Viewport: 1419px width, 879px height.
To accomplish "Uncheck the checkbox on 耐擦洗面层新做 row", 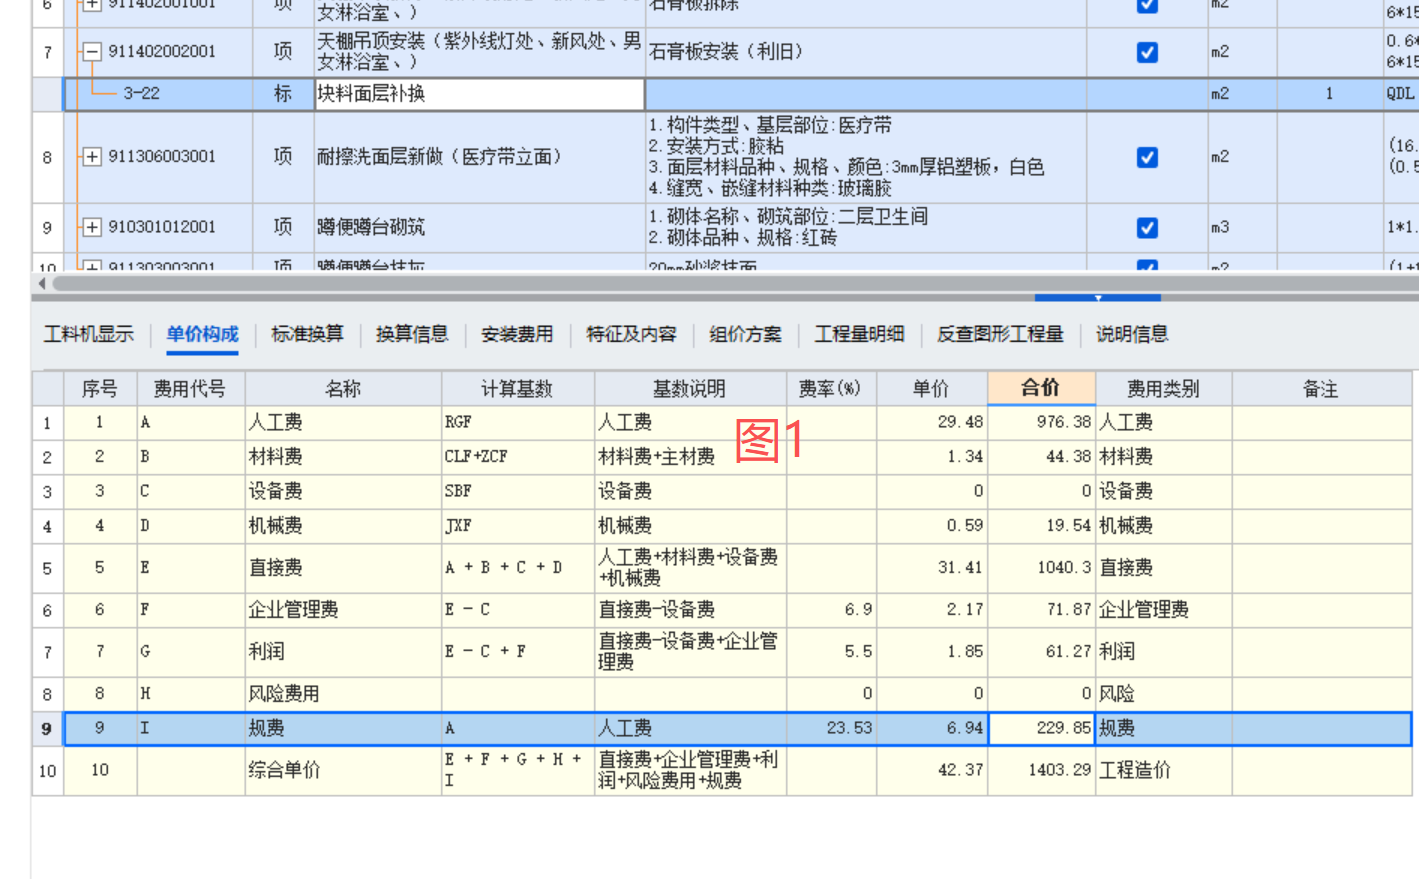I will 1146,157.
